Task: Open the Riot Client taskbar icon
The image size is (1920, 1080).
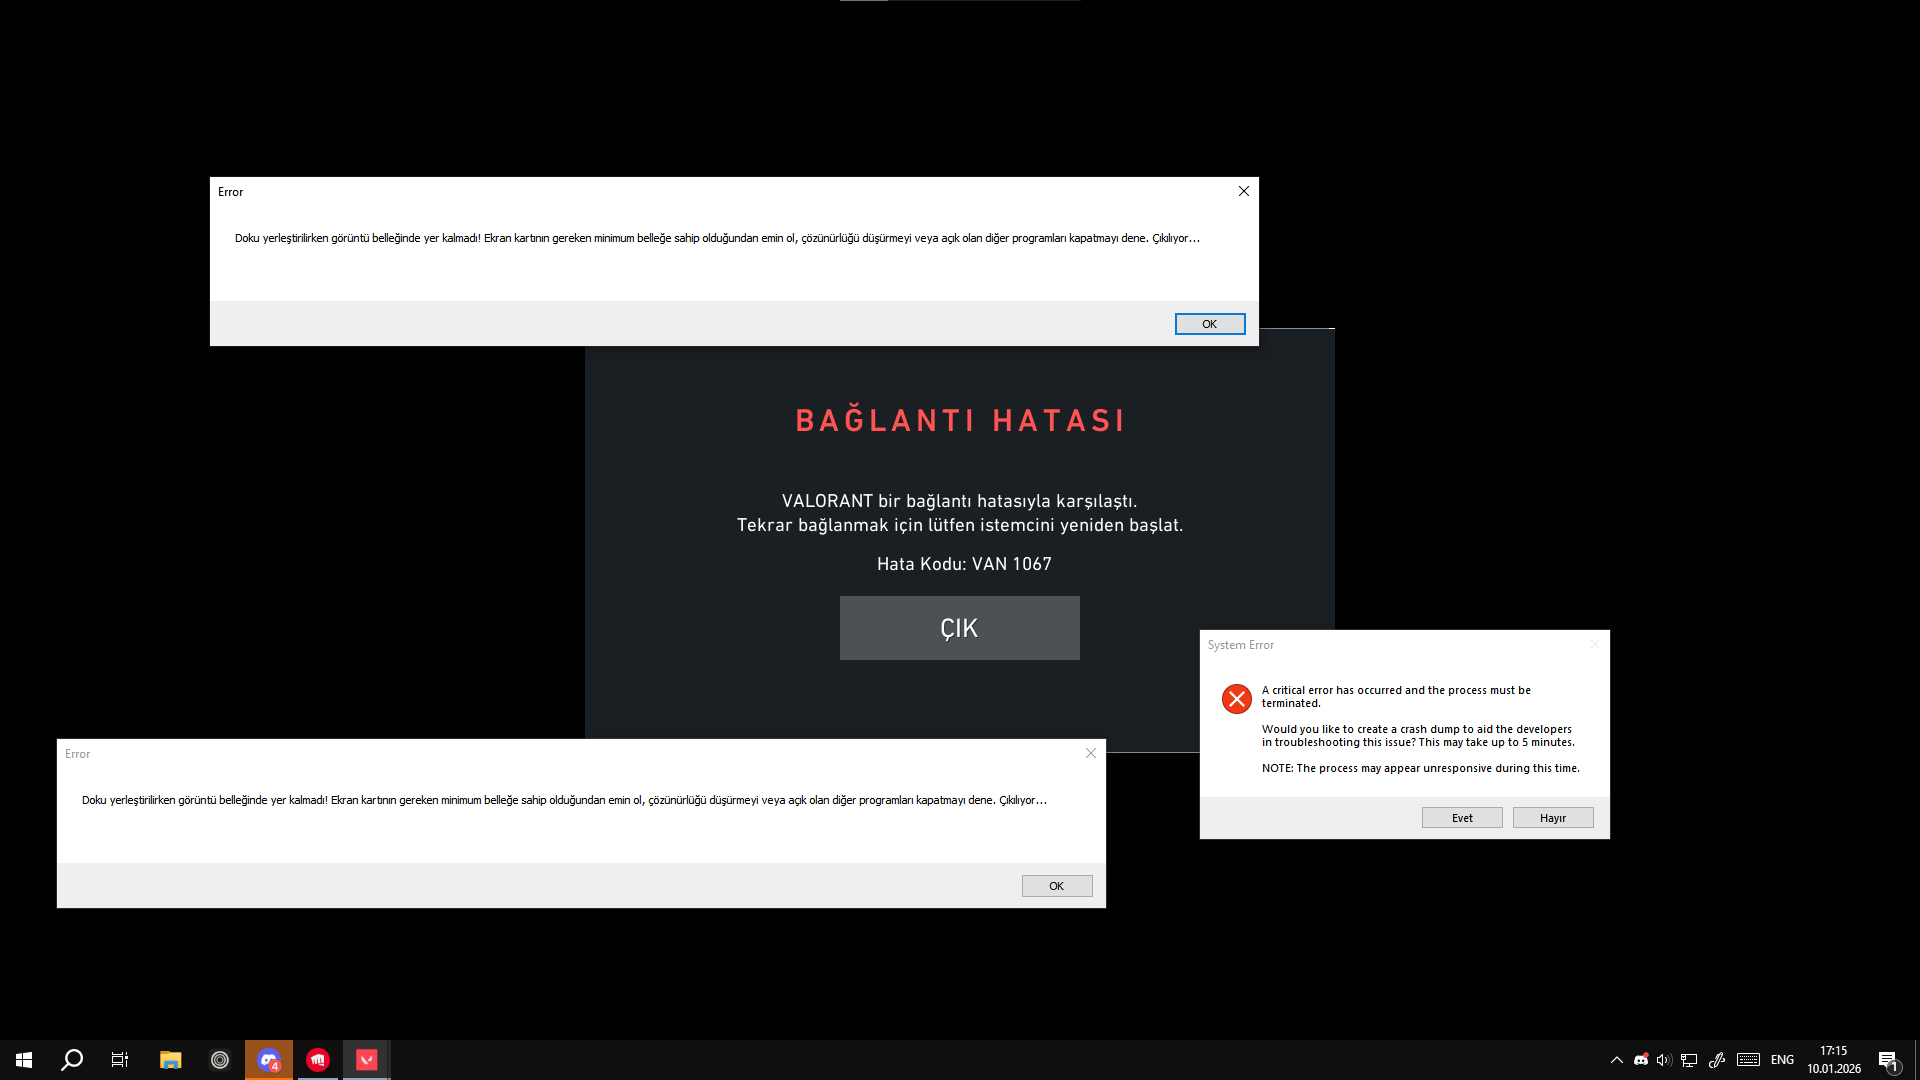Action: click(318, 1060)
